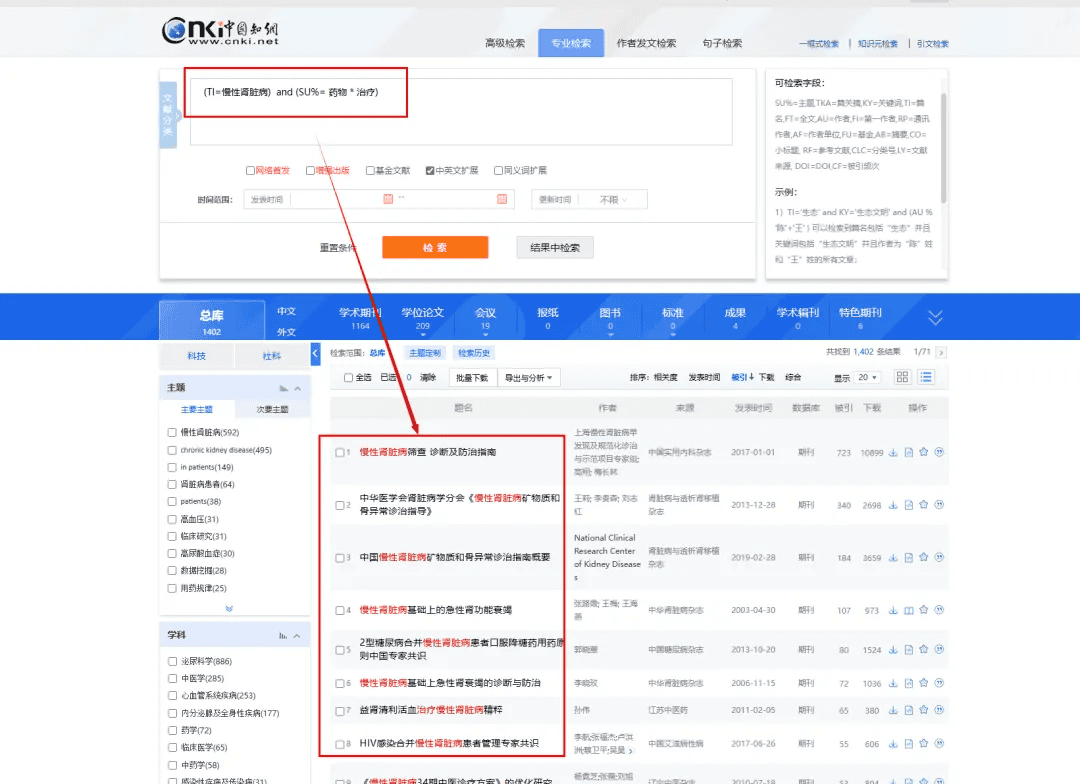The width and height of the screenshot is (1080, 784).
Task: Download the first search result
Action: tap(893, 452)
